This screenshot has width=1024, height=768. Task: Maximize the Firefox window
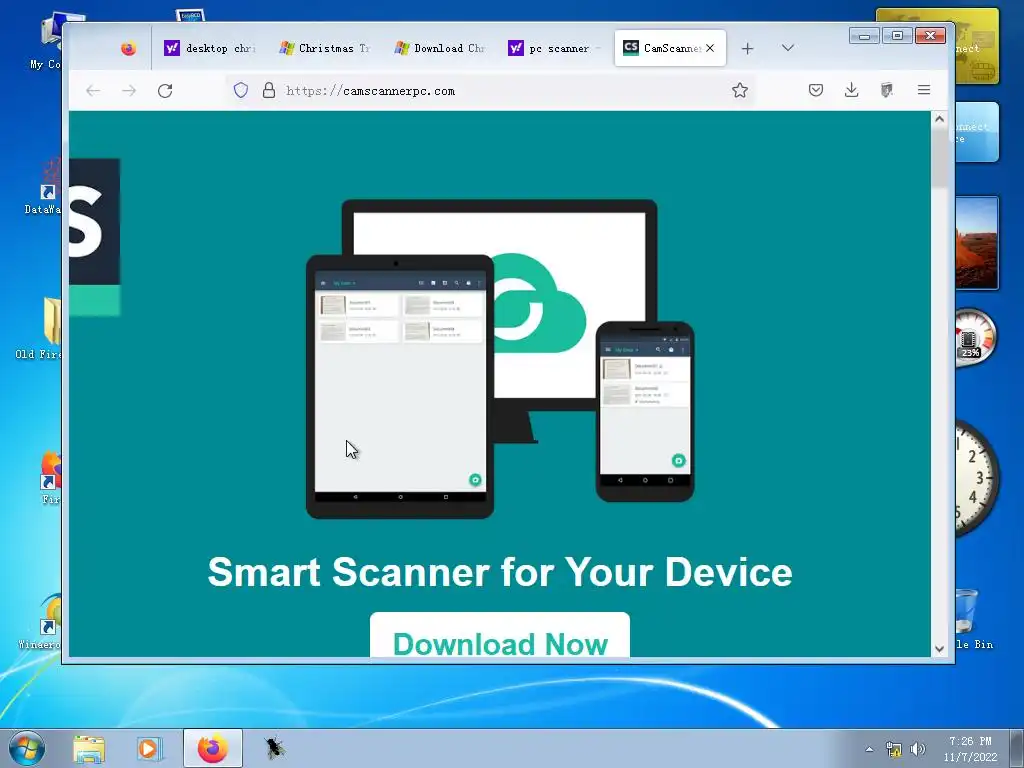point(897,36)
